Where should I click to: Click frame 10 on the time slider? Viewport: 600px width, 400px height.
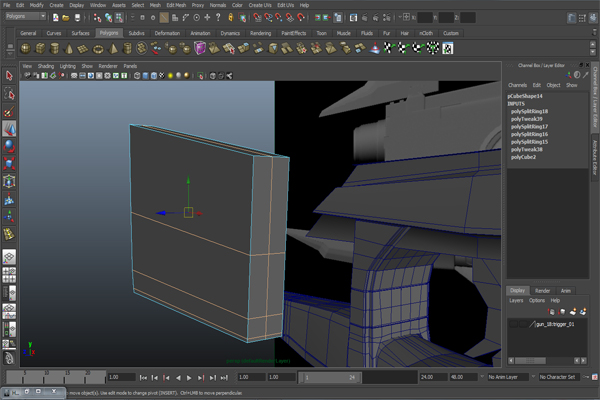tap(46, 377)
